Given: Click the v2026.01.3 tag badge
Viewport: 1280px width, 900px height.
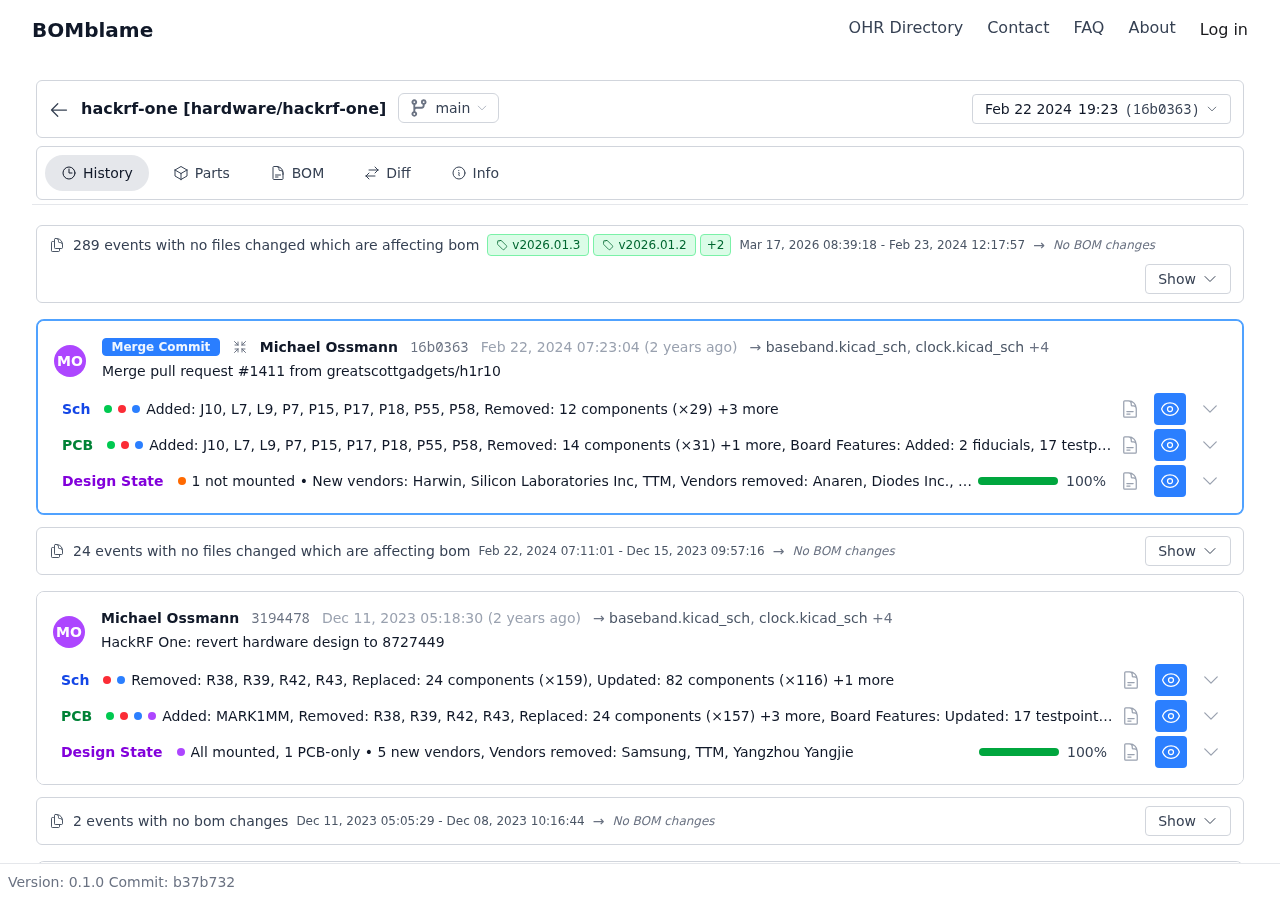Looking at the screenshot, I should pyautogui.click(x=538, y=245).
